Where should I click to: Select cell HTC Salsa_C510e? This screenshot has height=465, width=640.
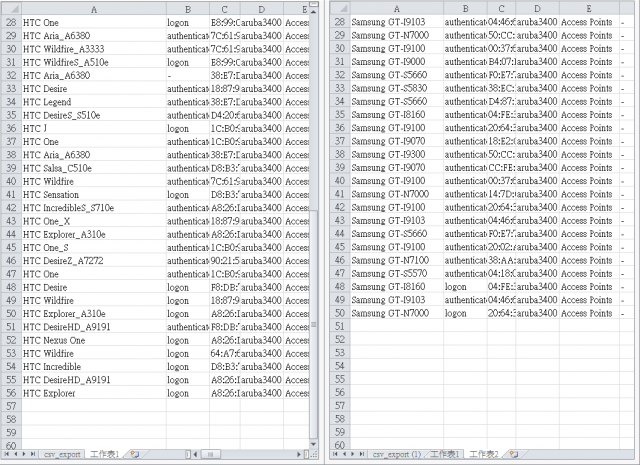coord(94,168)
